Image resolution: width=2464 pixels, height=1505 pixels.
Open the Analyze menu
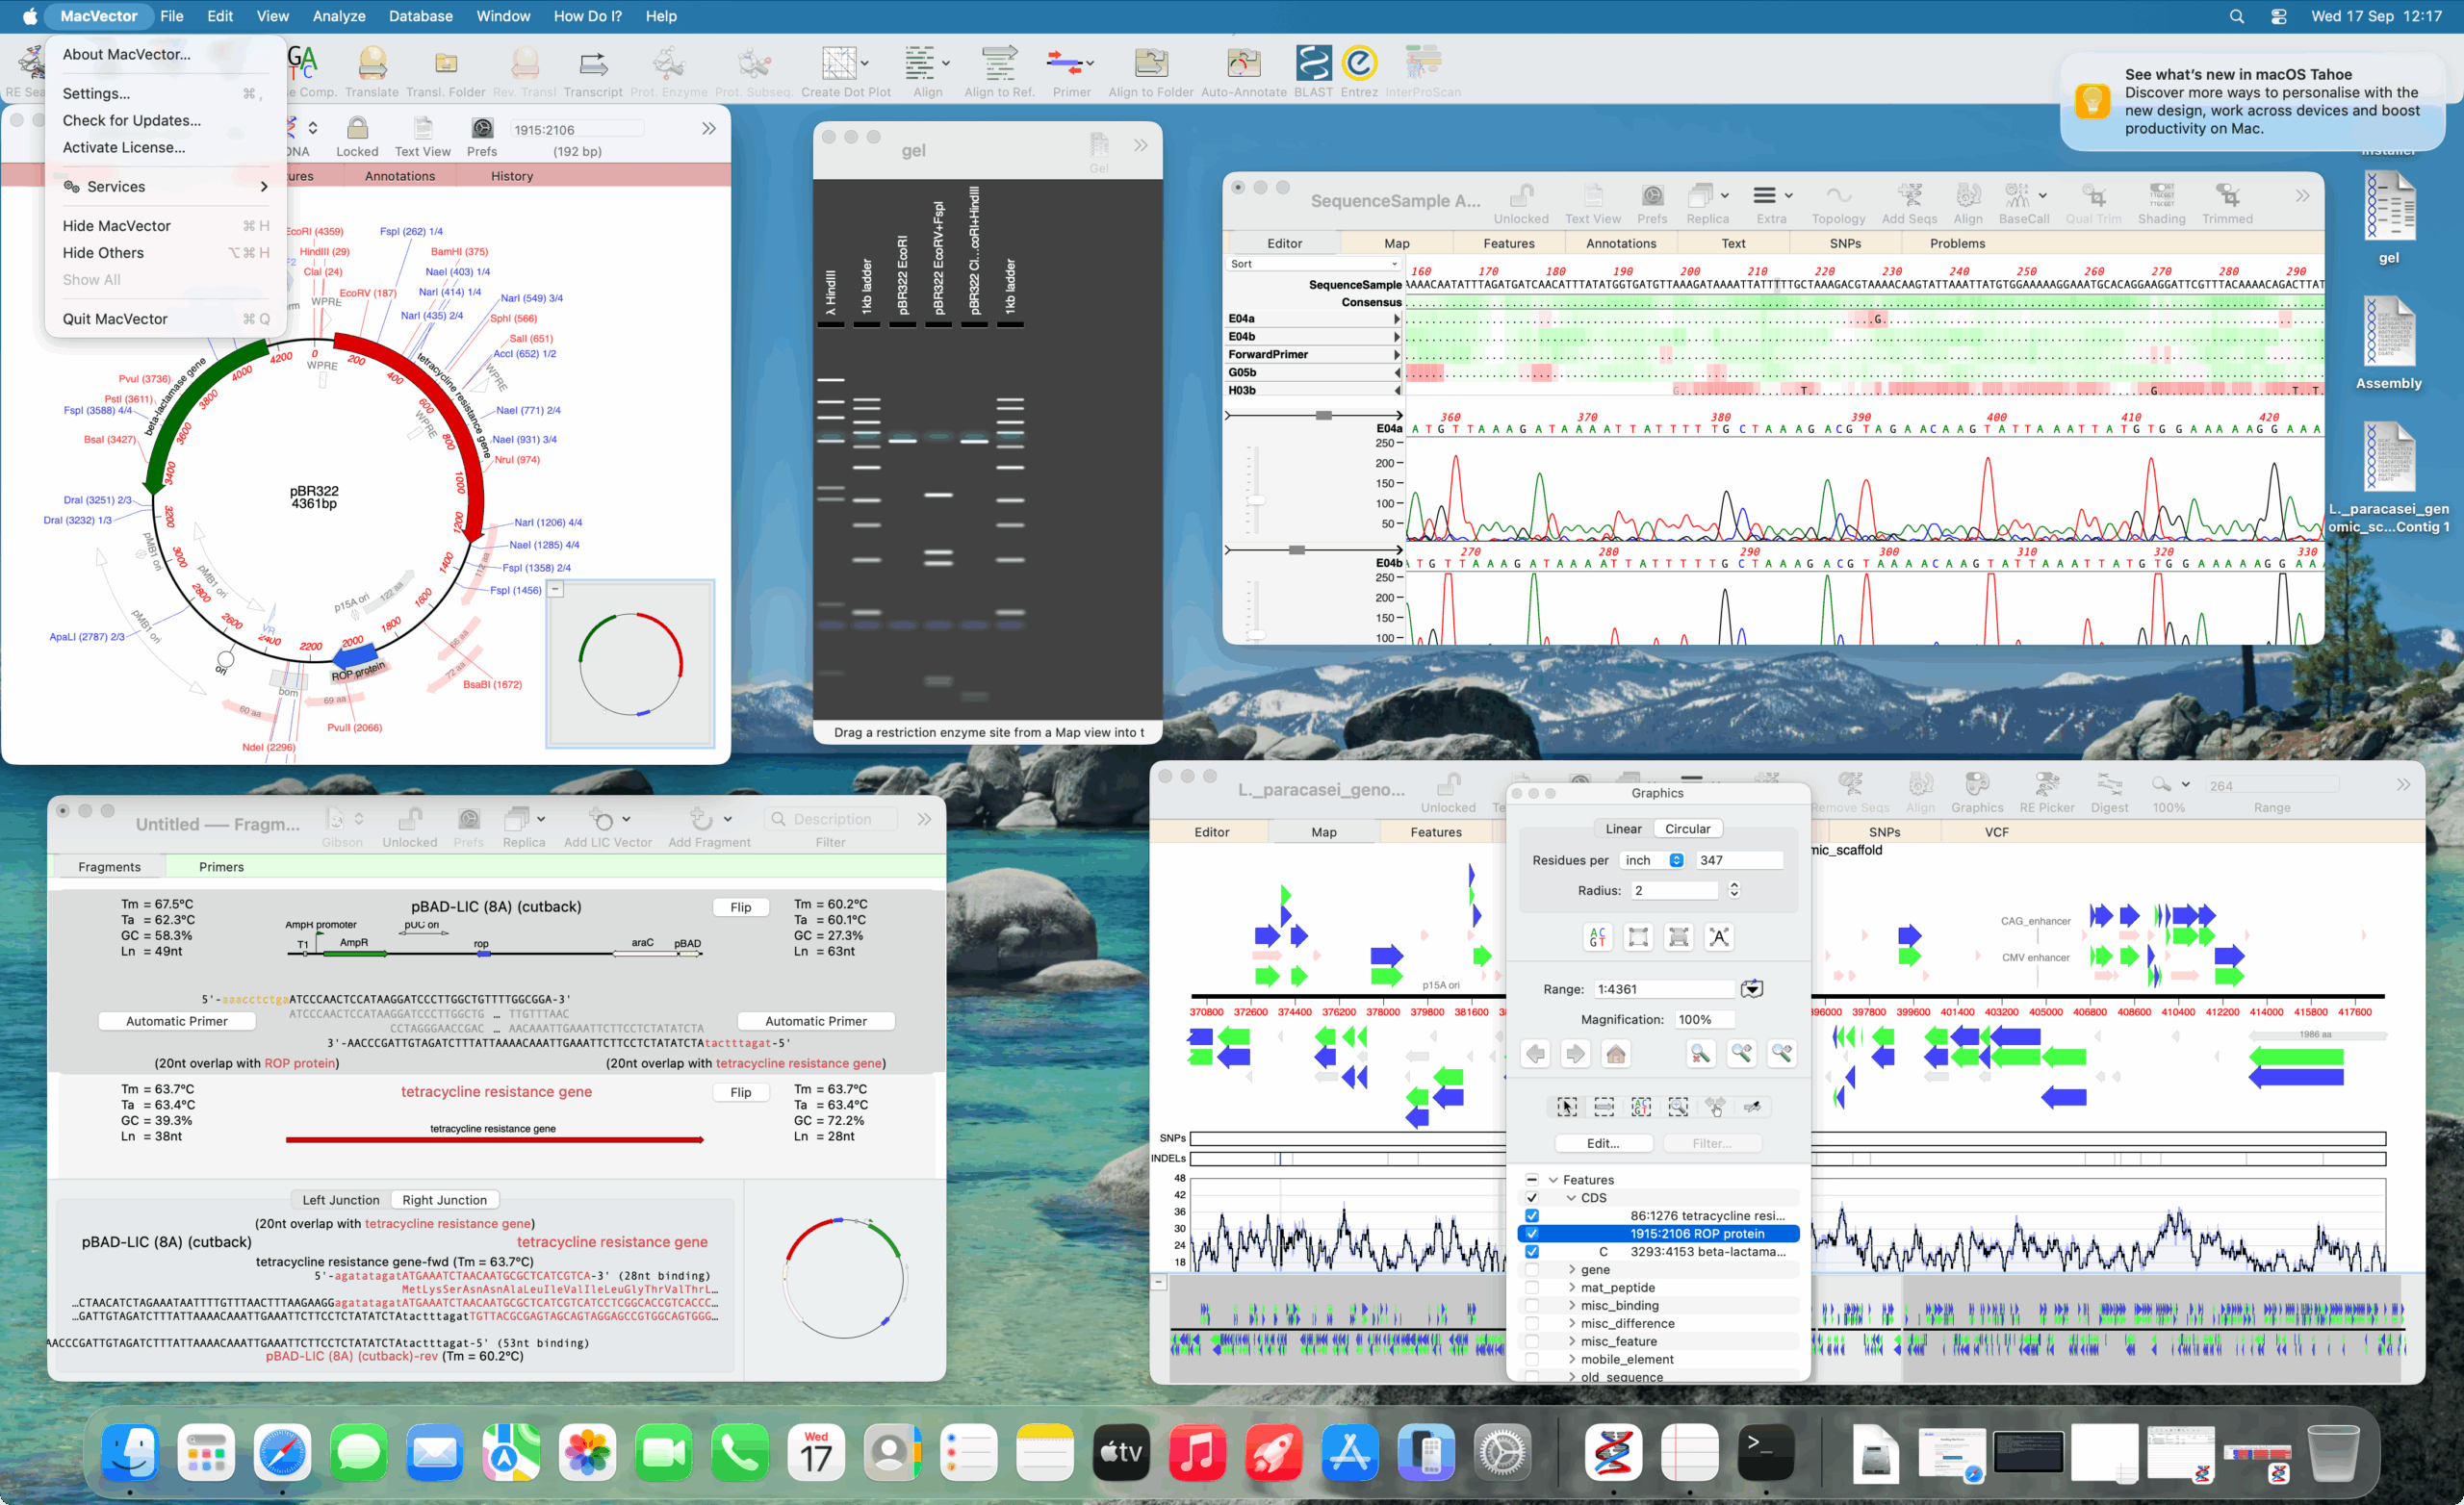(339, 16)
